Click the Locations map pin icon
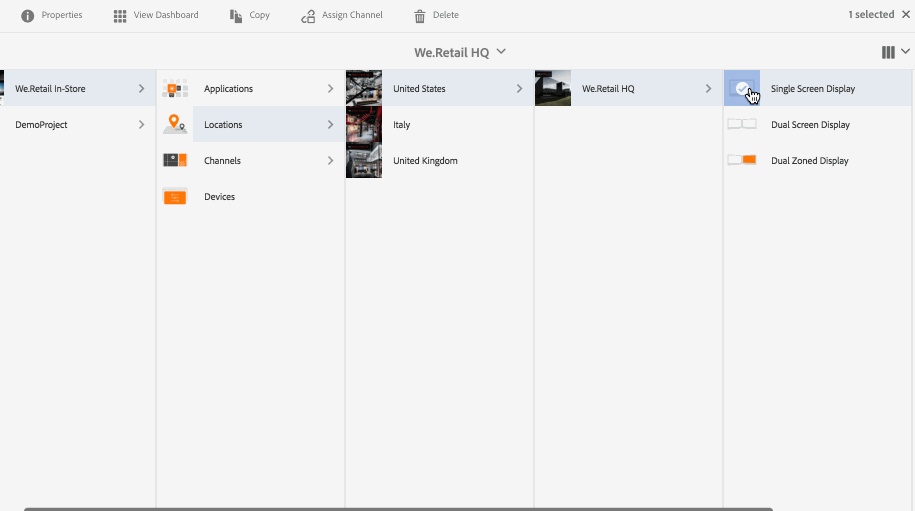 [175, 124]
